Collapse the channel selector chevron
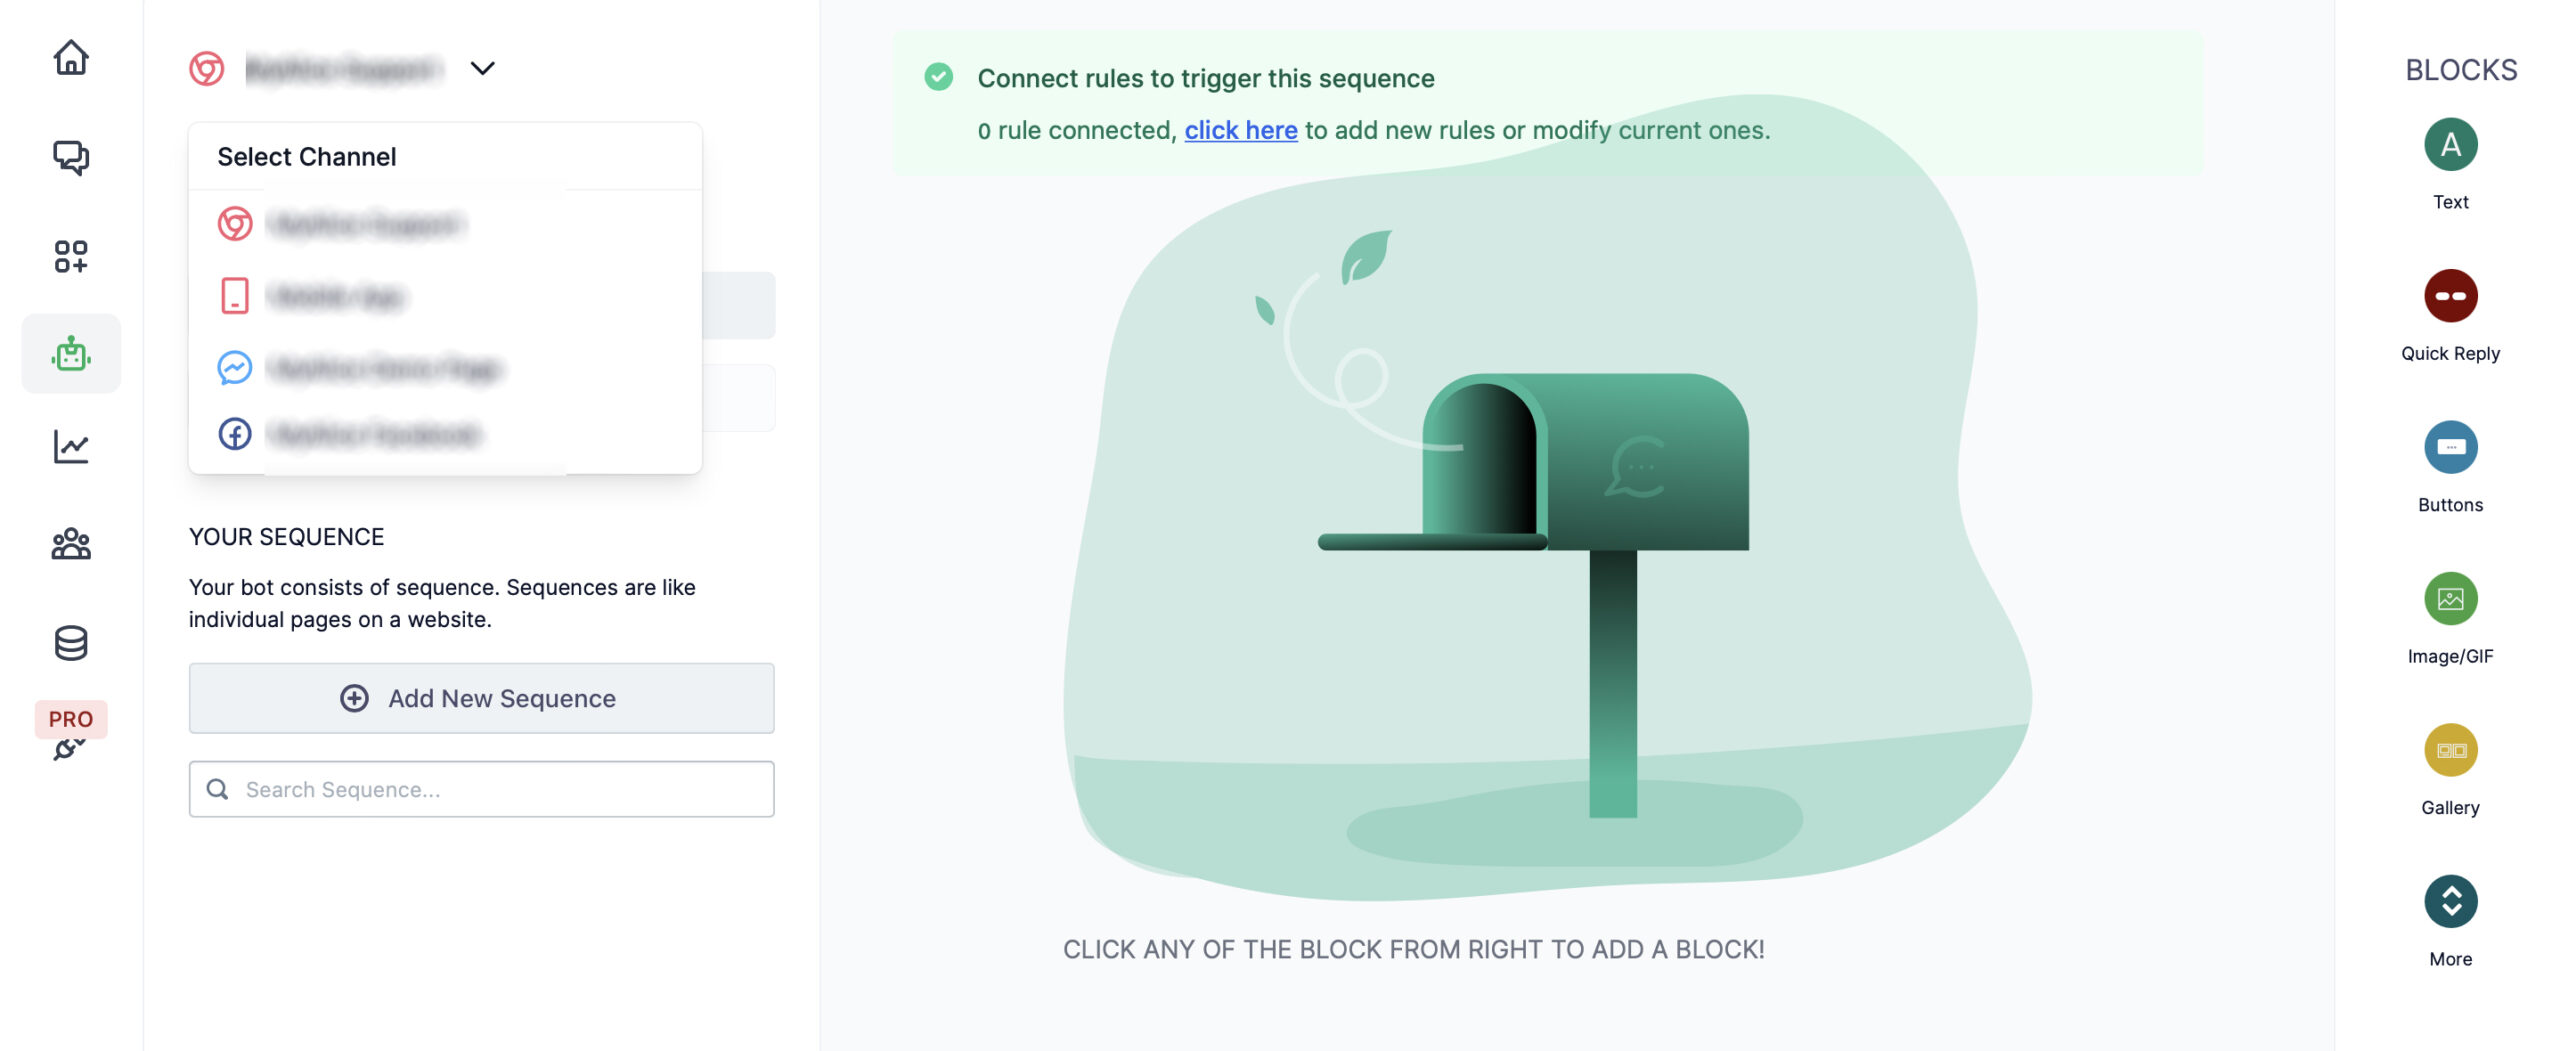The width and height of the screenshot is (2560, 1051). pos(482,68)
